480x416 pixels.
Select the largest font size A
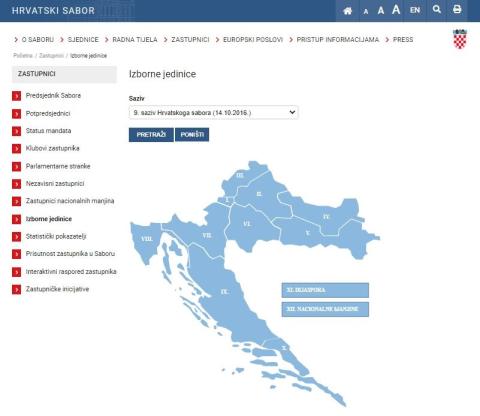396,10
